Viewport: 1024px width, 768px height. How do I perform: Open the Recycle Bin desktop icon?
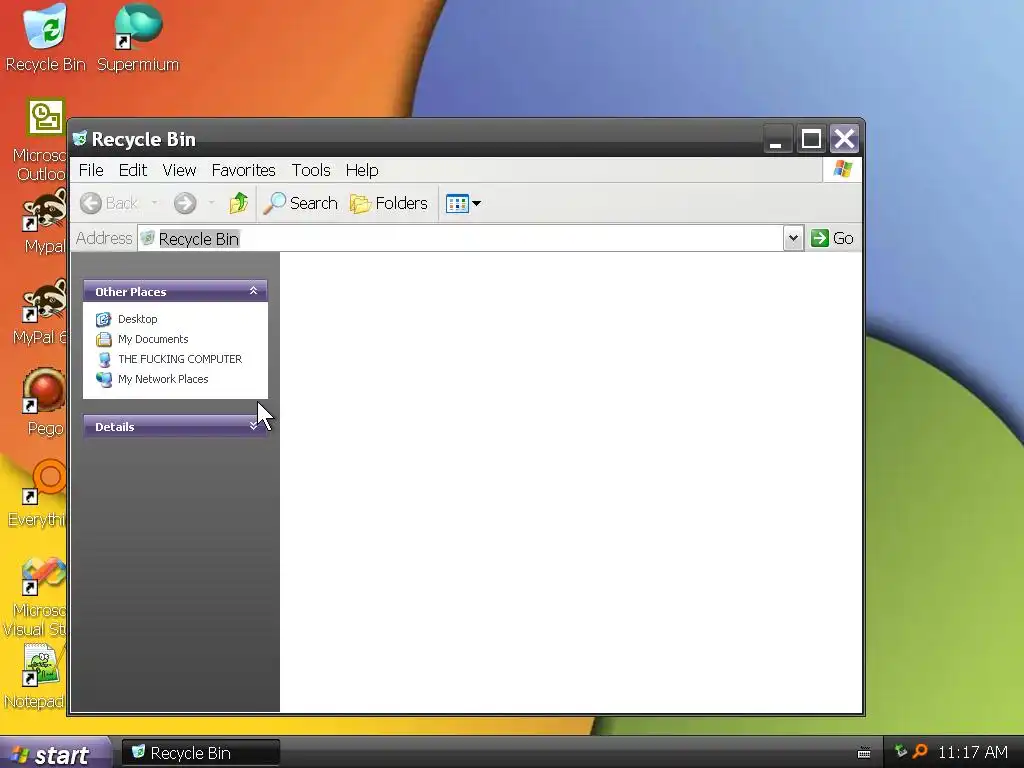tap(45, 37)
